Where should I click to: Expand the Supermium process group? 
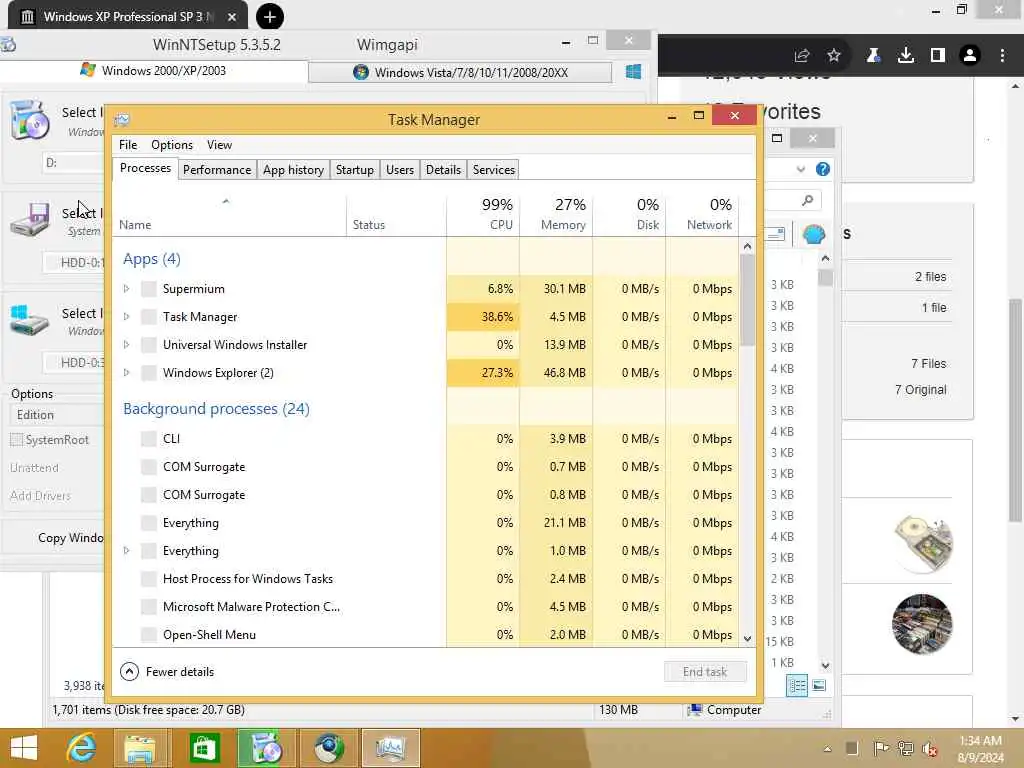(126, 289)
